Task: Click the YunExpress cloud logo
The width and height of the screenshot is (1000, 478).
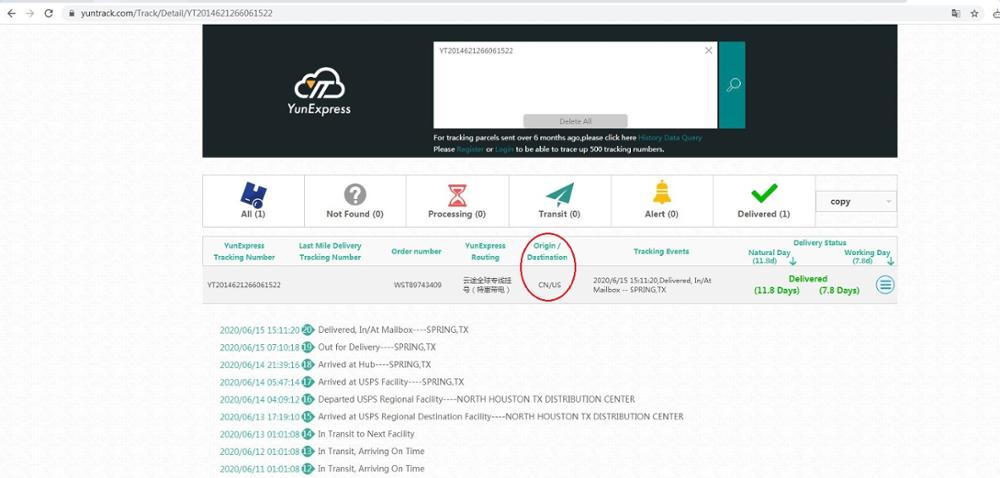Action: 319,91
